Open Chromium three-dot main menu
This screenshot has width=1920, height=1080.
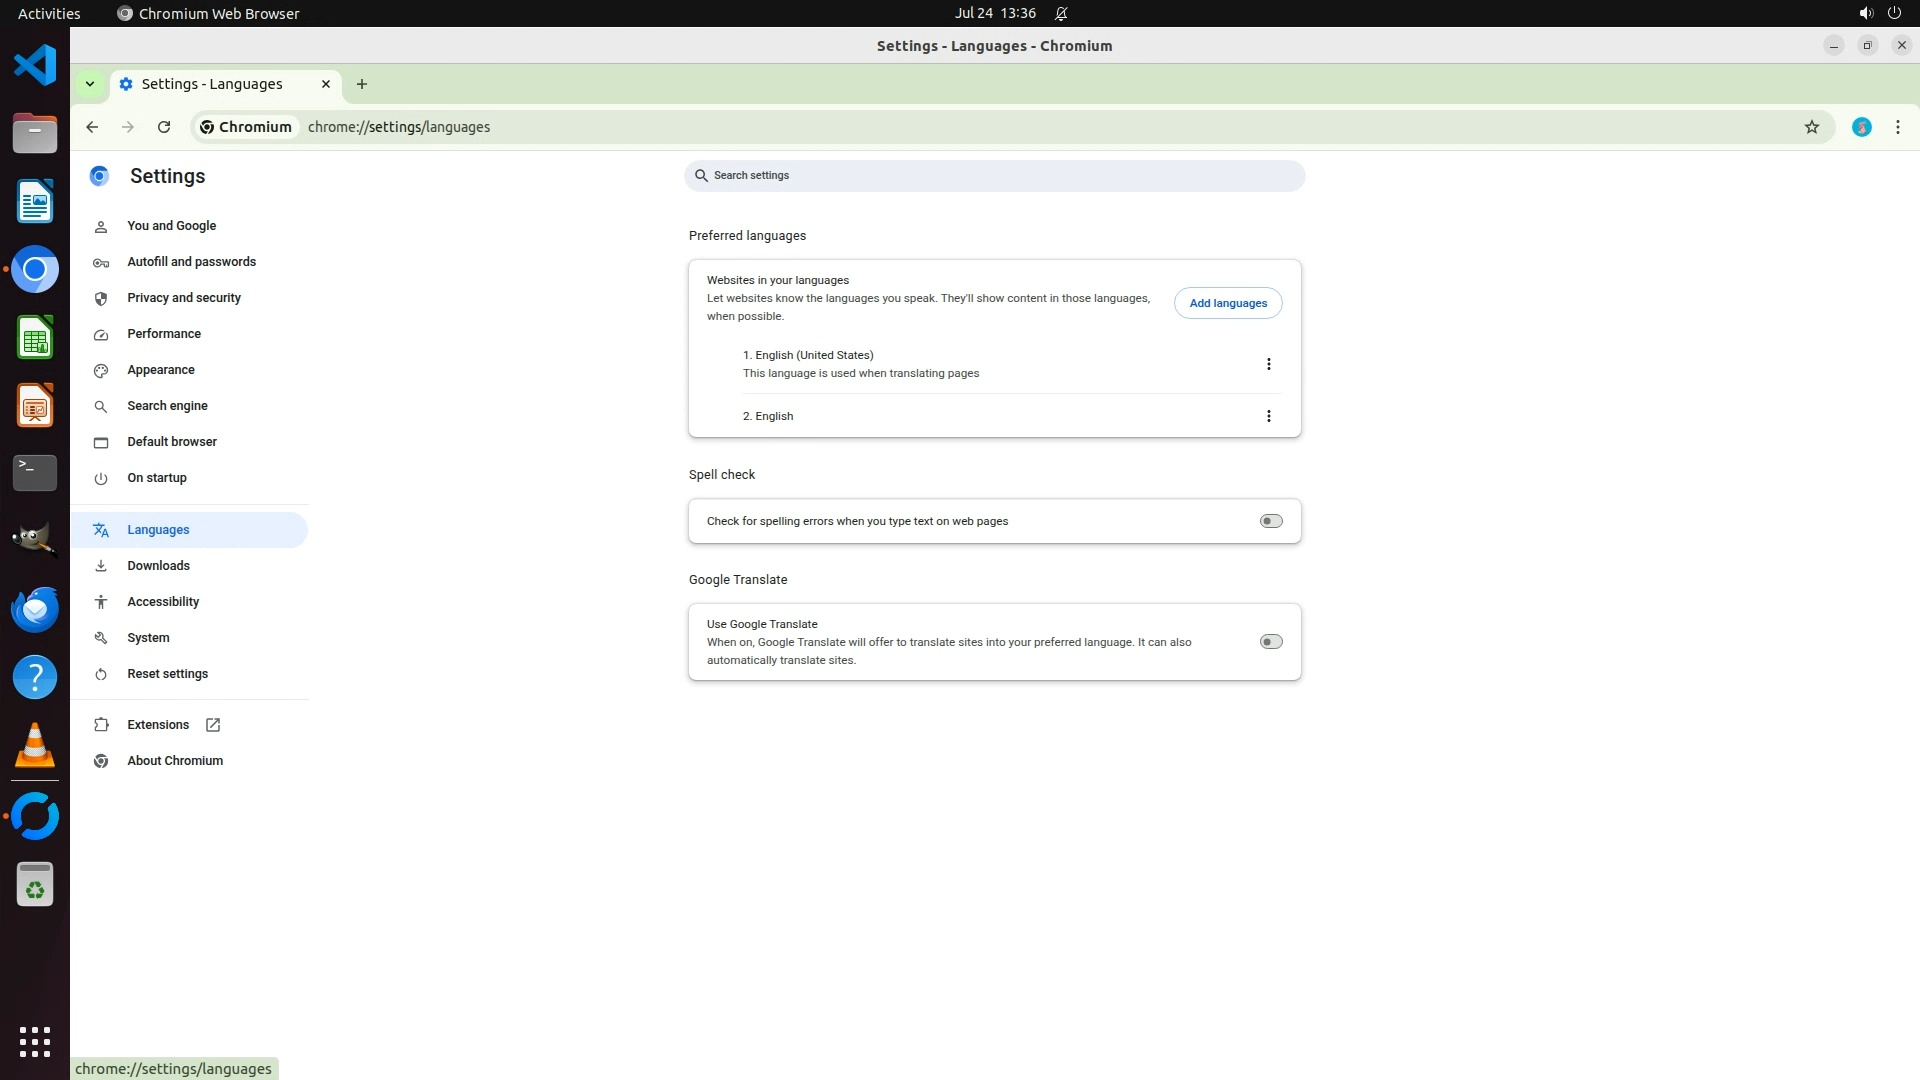1897,127
